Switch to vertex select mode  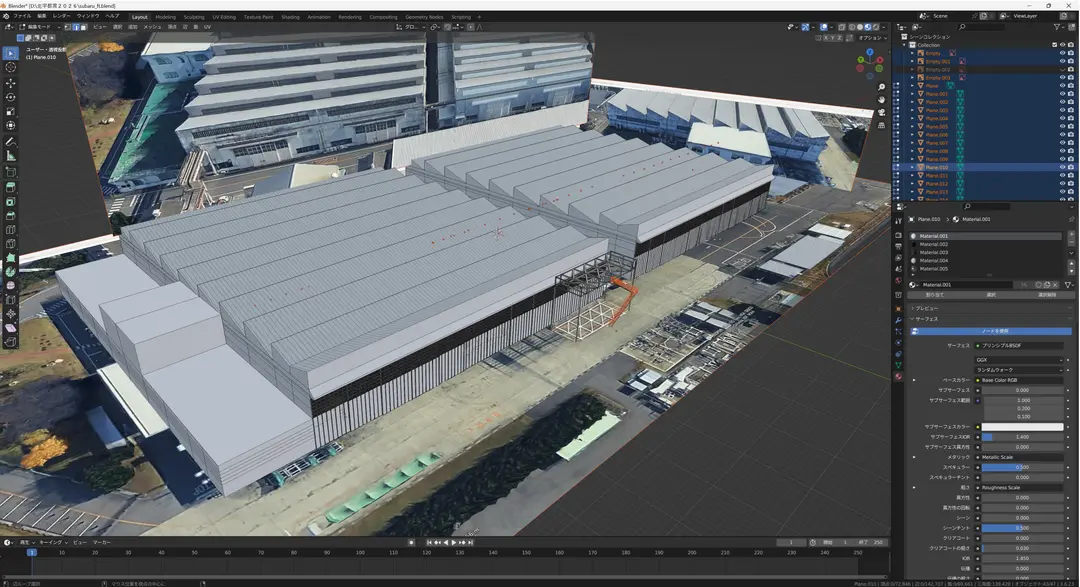[x=68, y=27]
